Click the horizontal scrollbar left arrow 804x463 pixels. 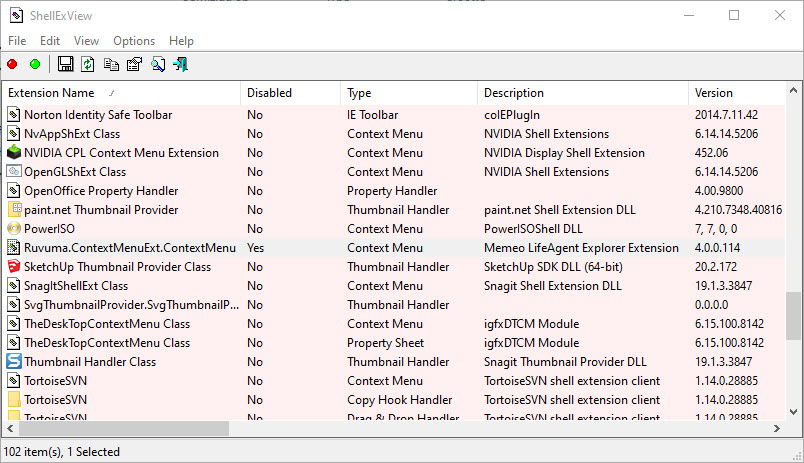coord(10,428)
